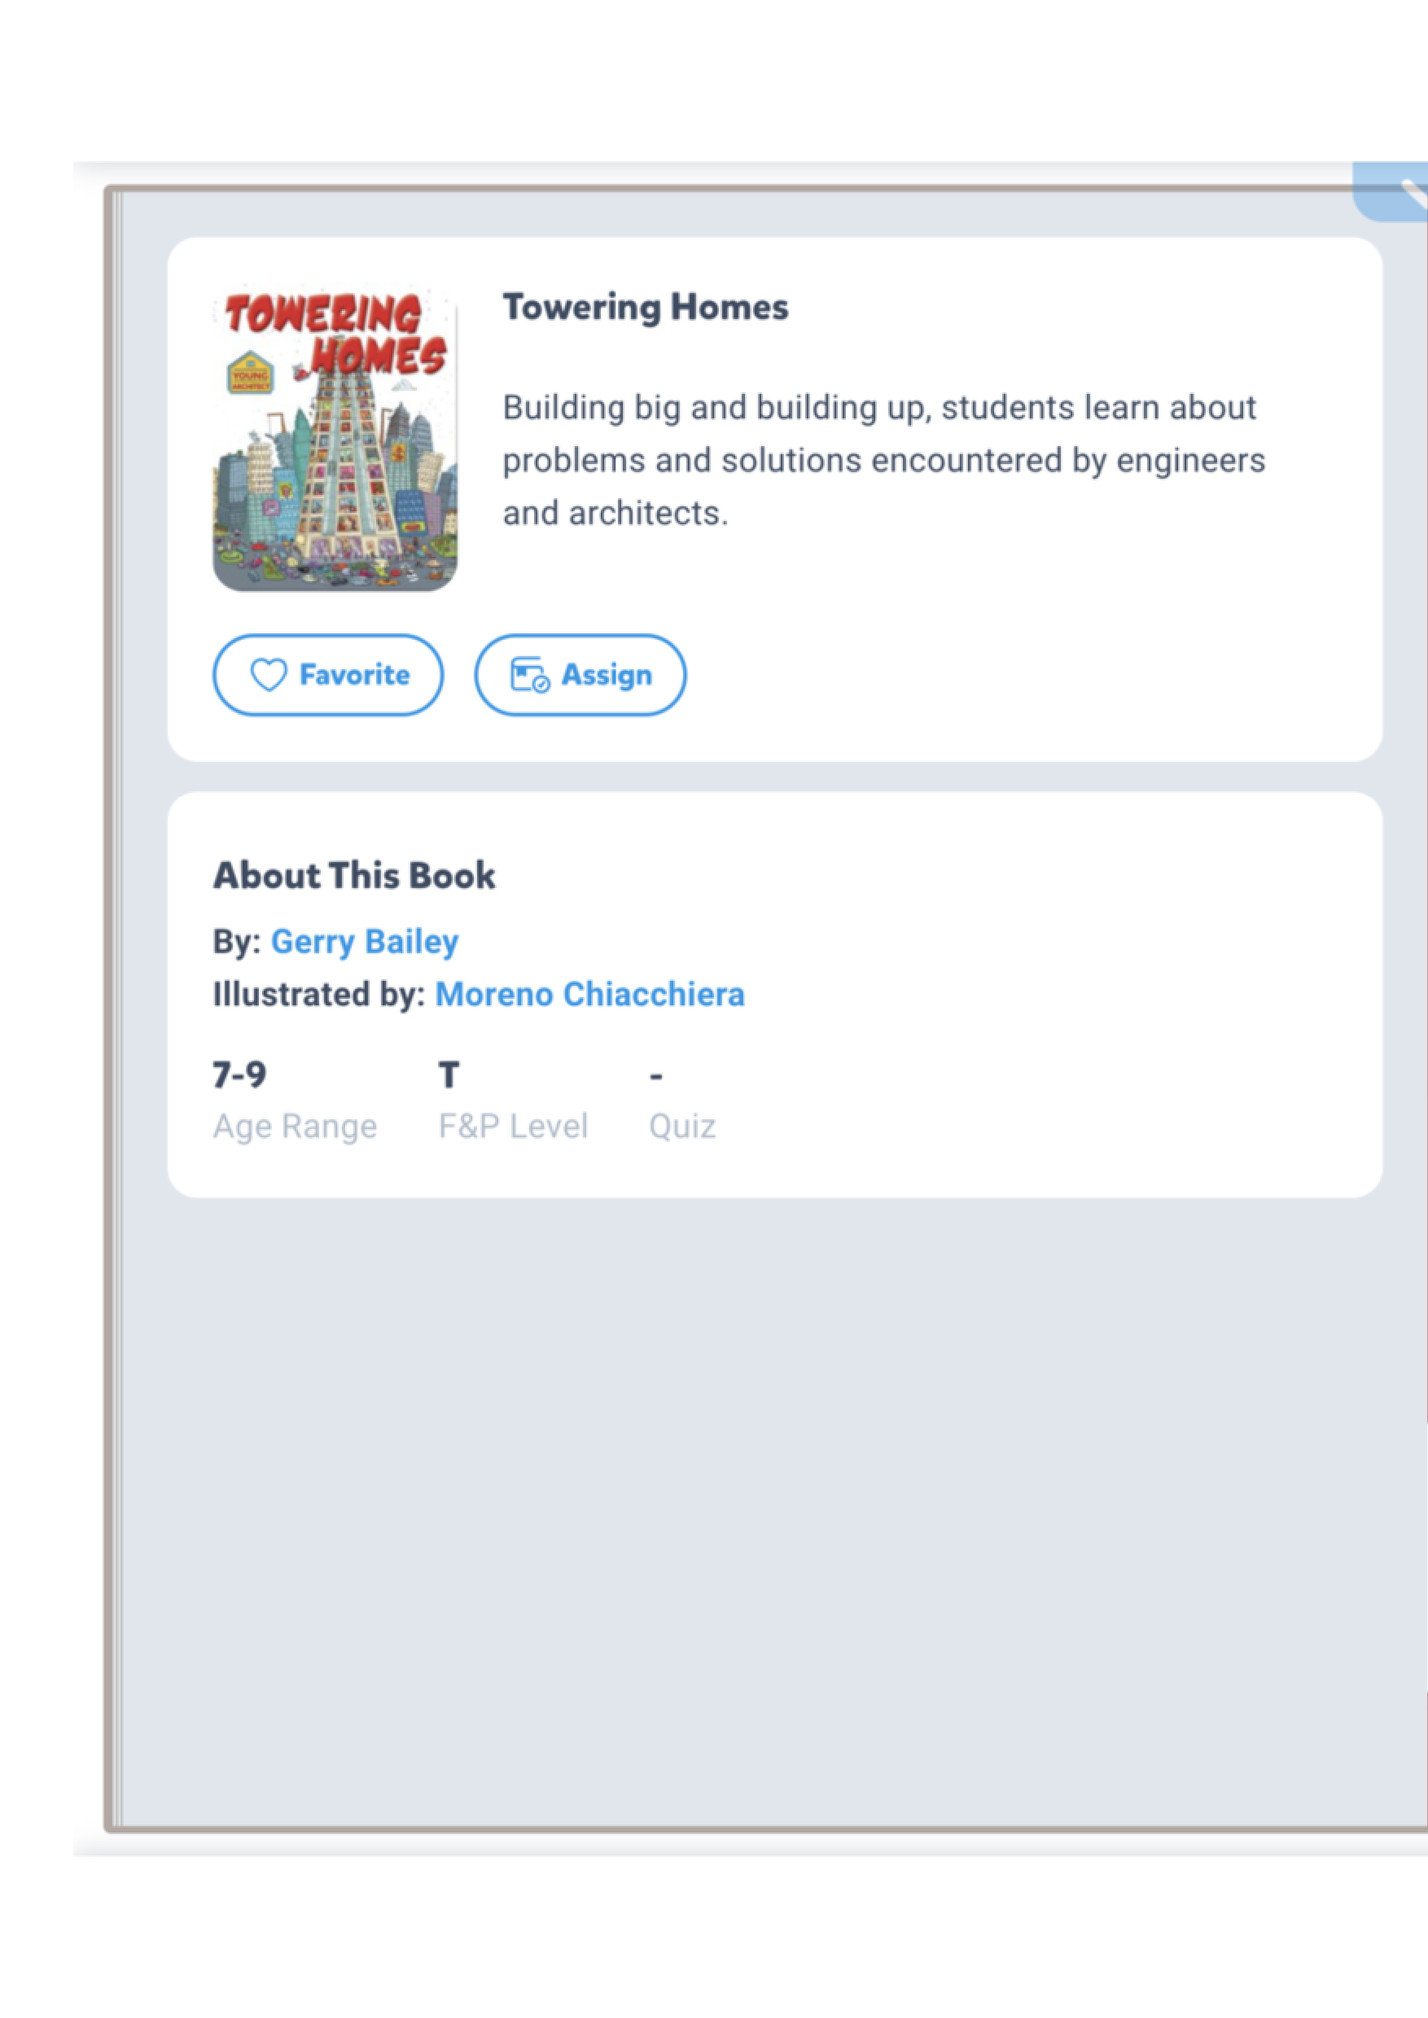Click the Favorite button label
Image resolution: width=1428 pixels, height=2018 pixels.
(354, 675)
